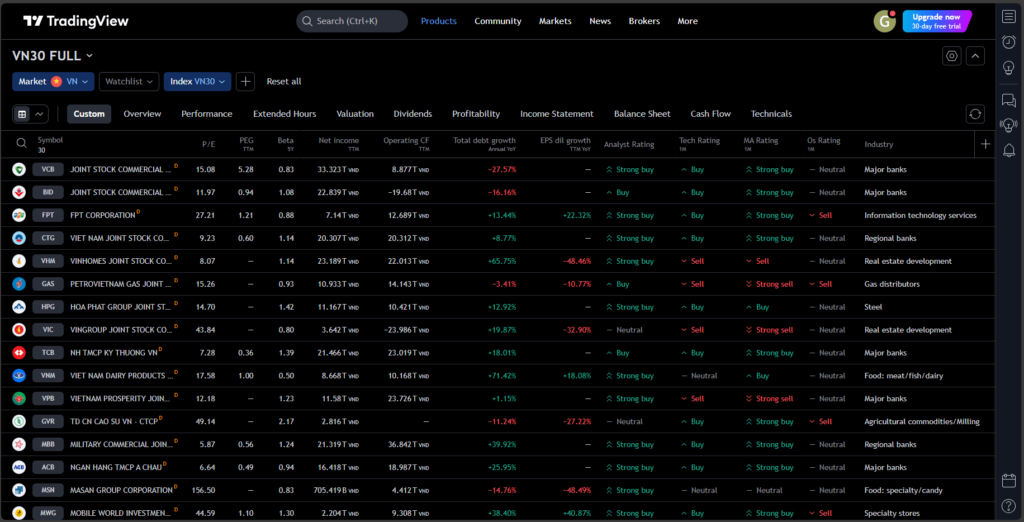Click the HPG stock logo icon
1024x522 pixels.
tap(19, 307)
